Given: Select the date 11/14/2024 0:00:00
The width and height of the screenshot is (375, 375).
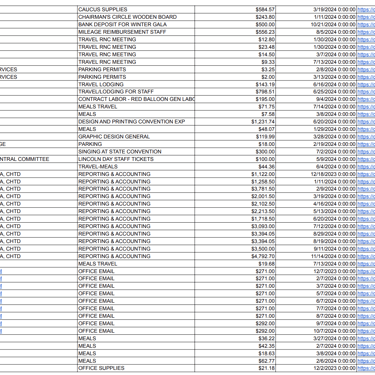Looking at the screenshot, I should (x=333, y=256).
